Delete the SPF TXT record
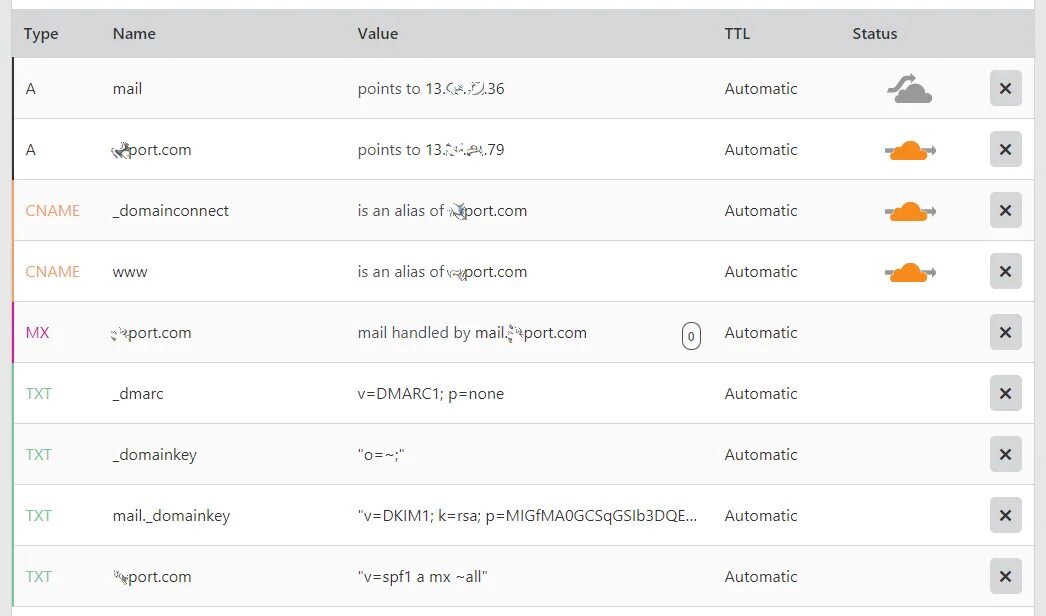 tap(1005, 577)
